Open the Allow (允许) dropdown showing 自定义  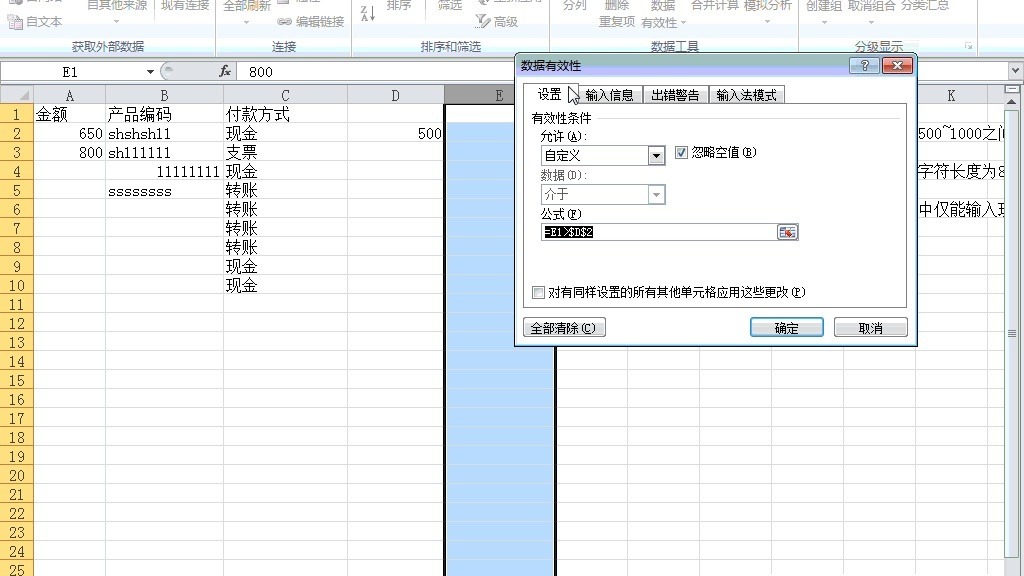coord(656,155)
